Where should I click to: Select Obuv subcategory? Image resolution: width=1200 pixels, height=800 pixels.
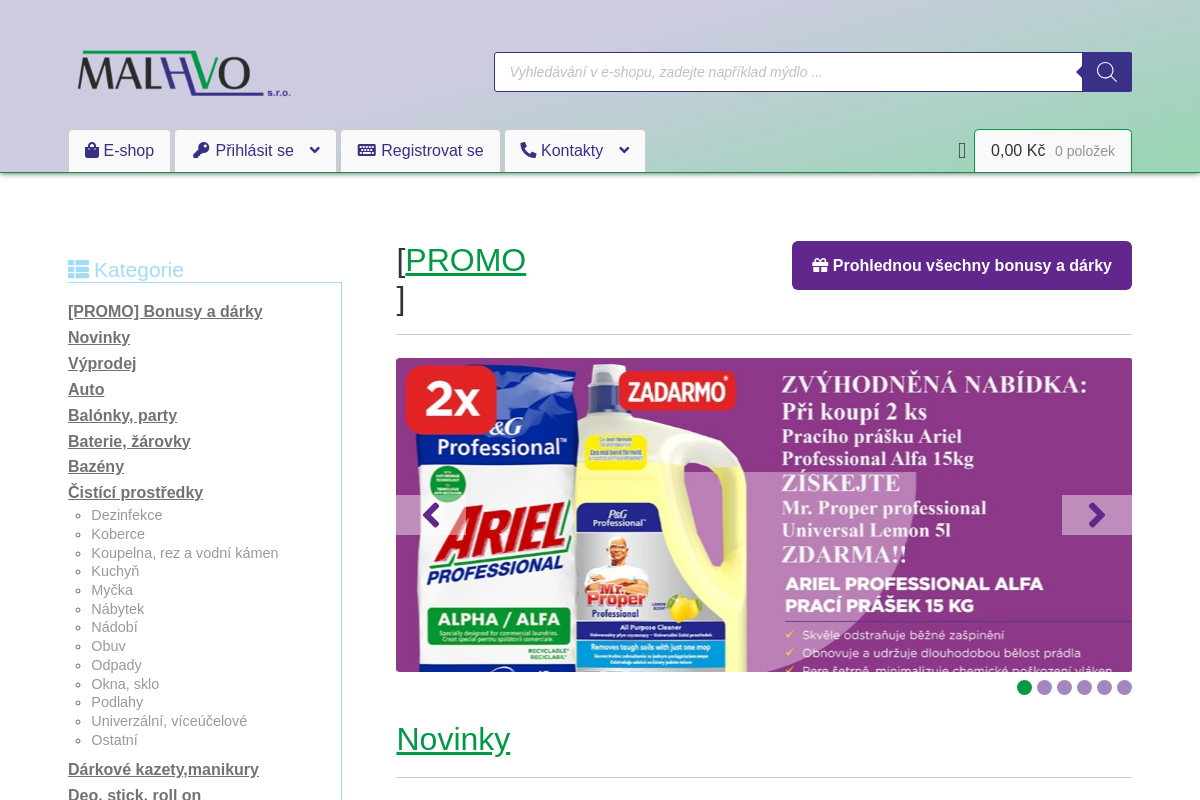[108, 646]
